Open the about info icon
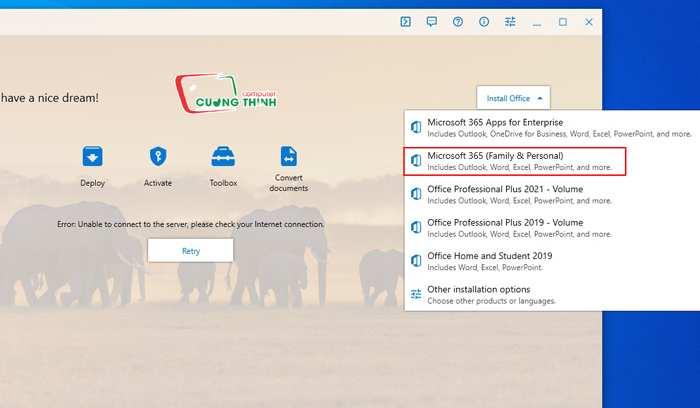700x408 pixels. tap(484, 22)
